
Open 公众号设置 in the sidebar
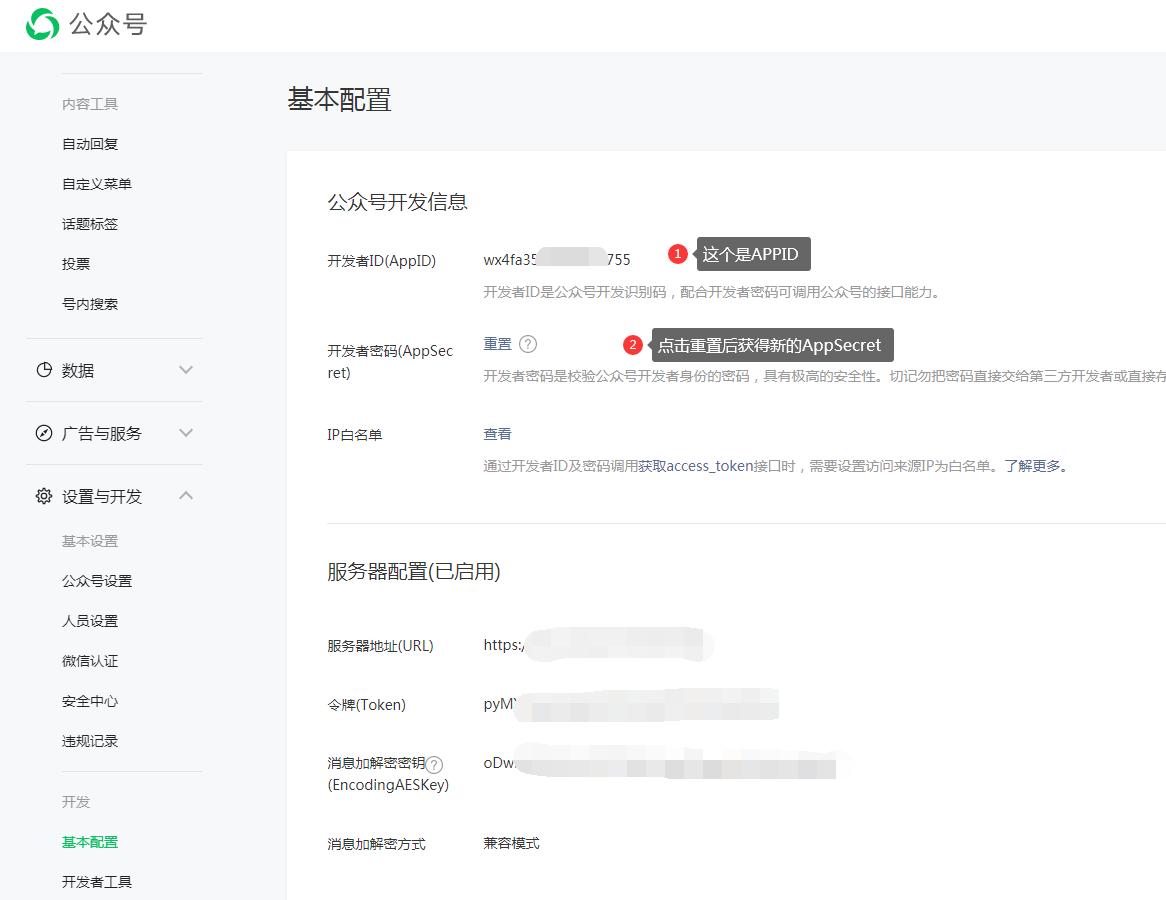tap(97, 581)
